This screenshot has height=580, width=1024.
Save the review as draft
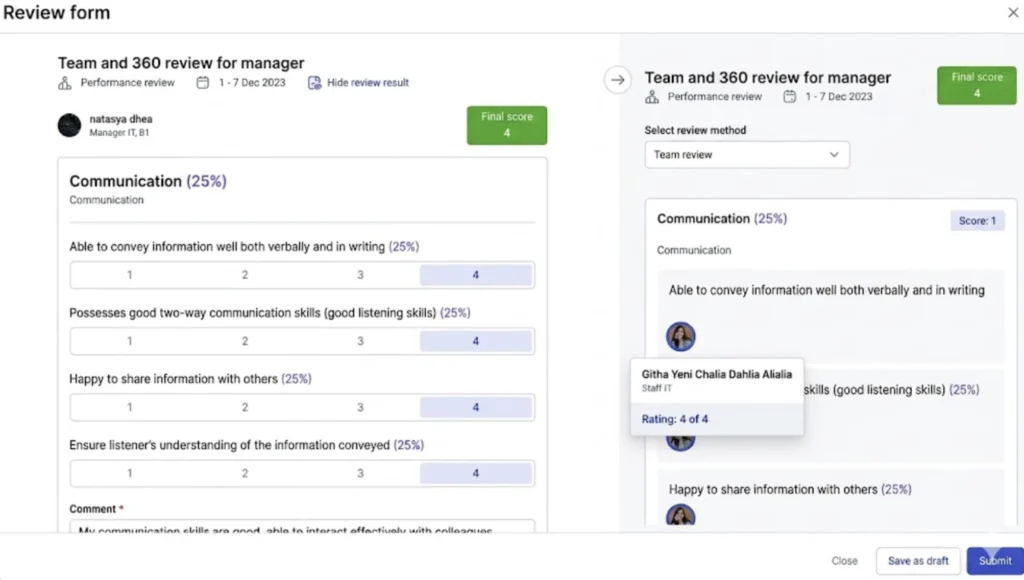[917, 561]
